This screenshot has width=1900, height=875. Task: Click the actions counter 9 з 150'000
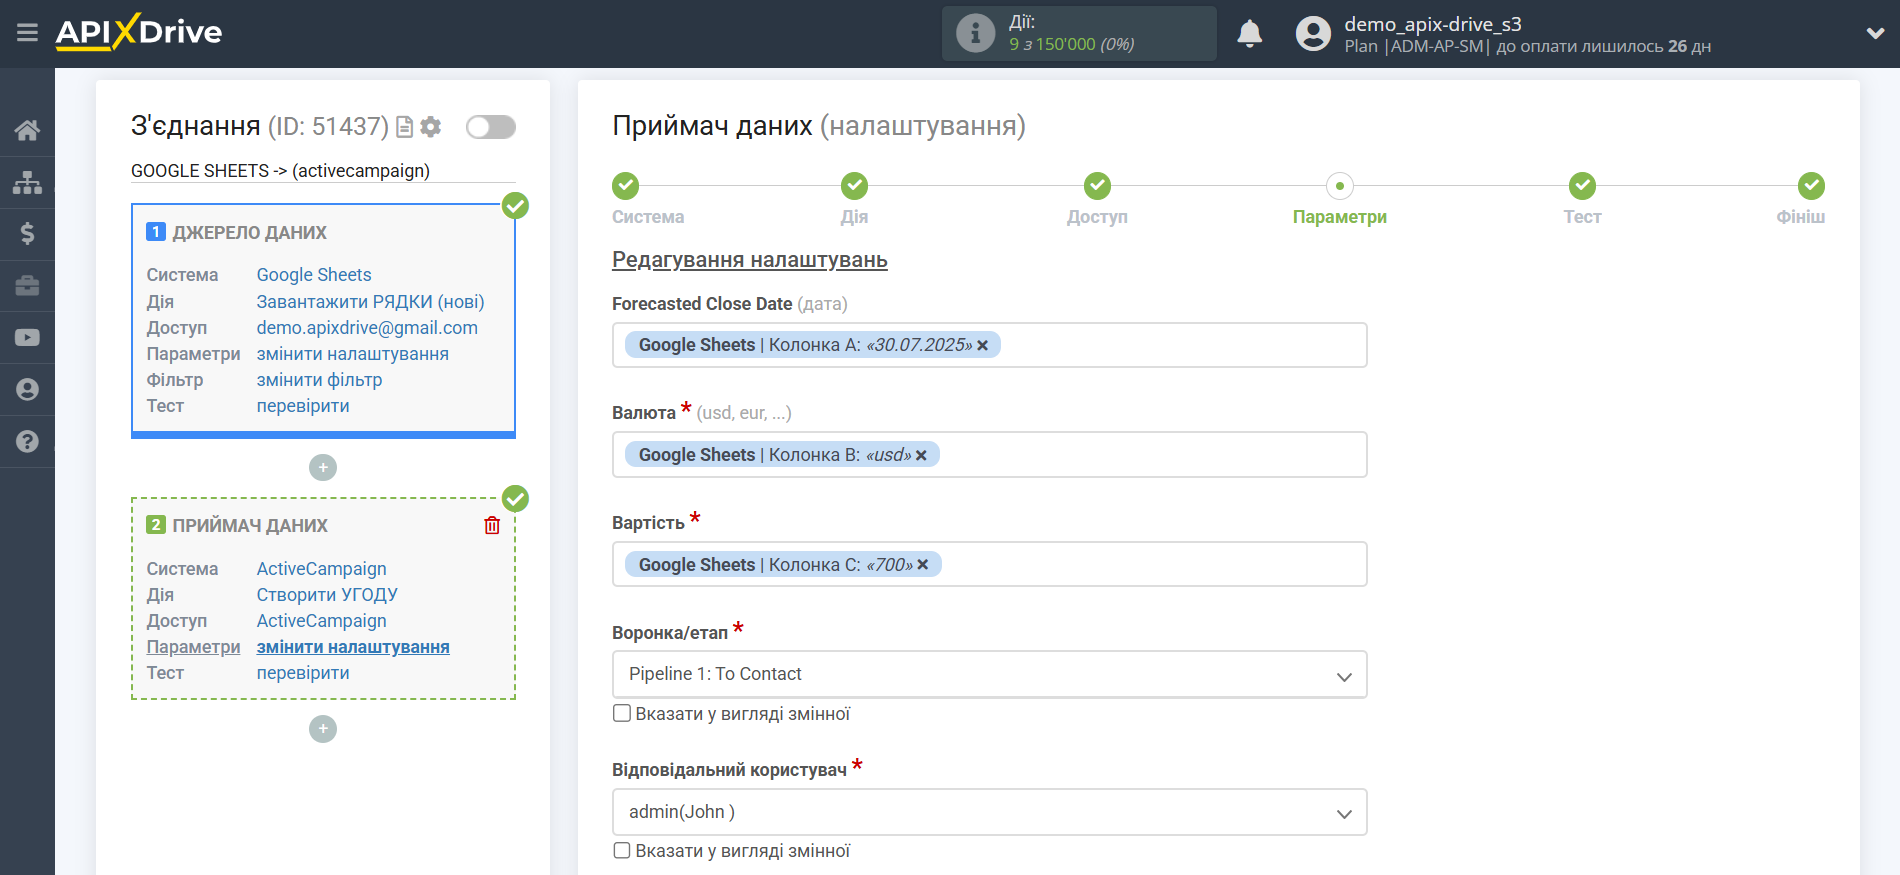tap(1071, 44)
